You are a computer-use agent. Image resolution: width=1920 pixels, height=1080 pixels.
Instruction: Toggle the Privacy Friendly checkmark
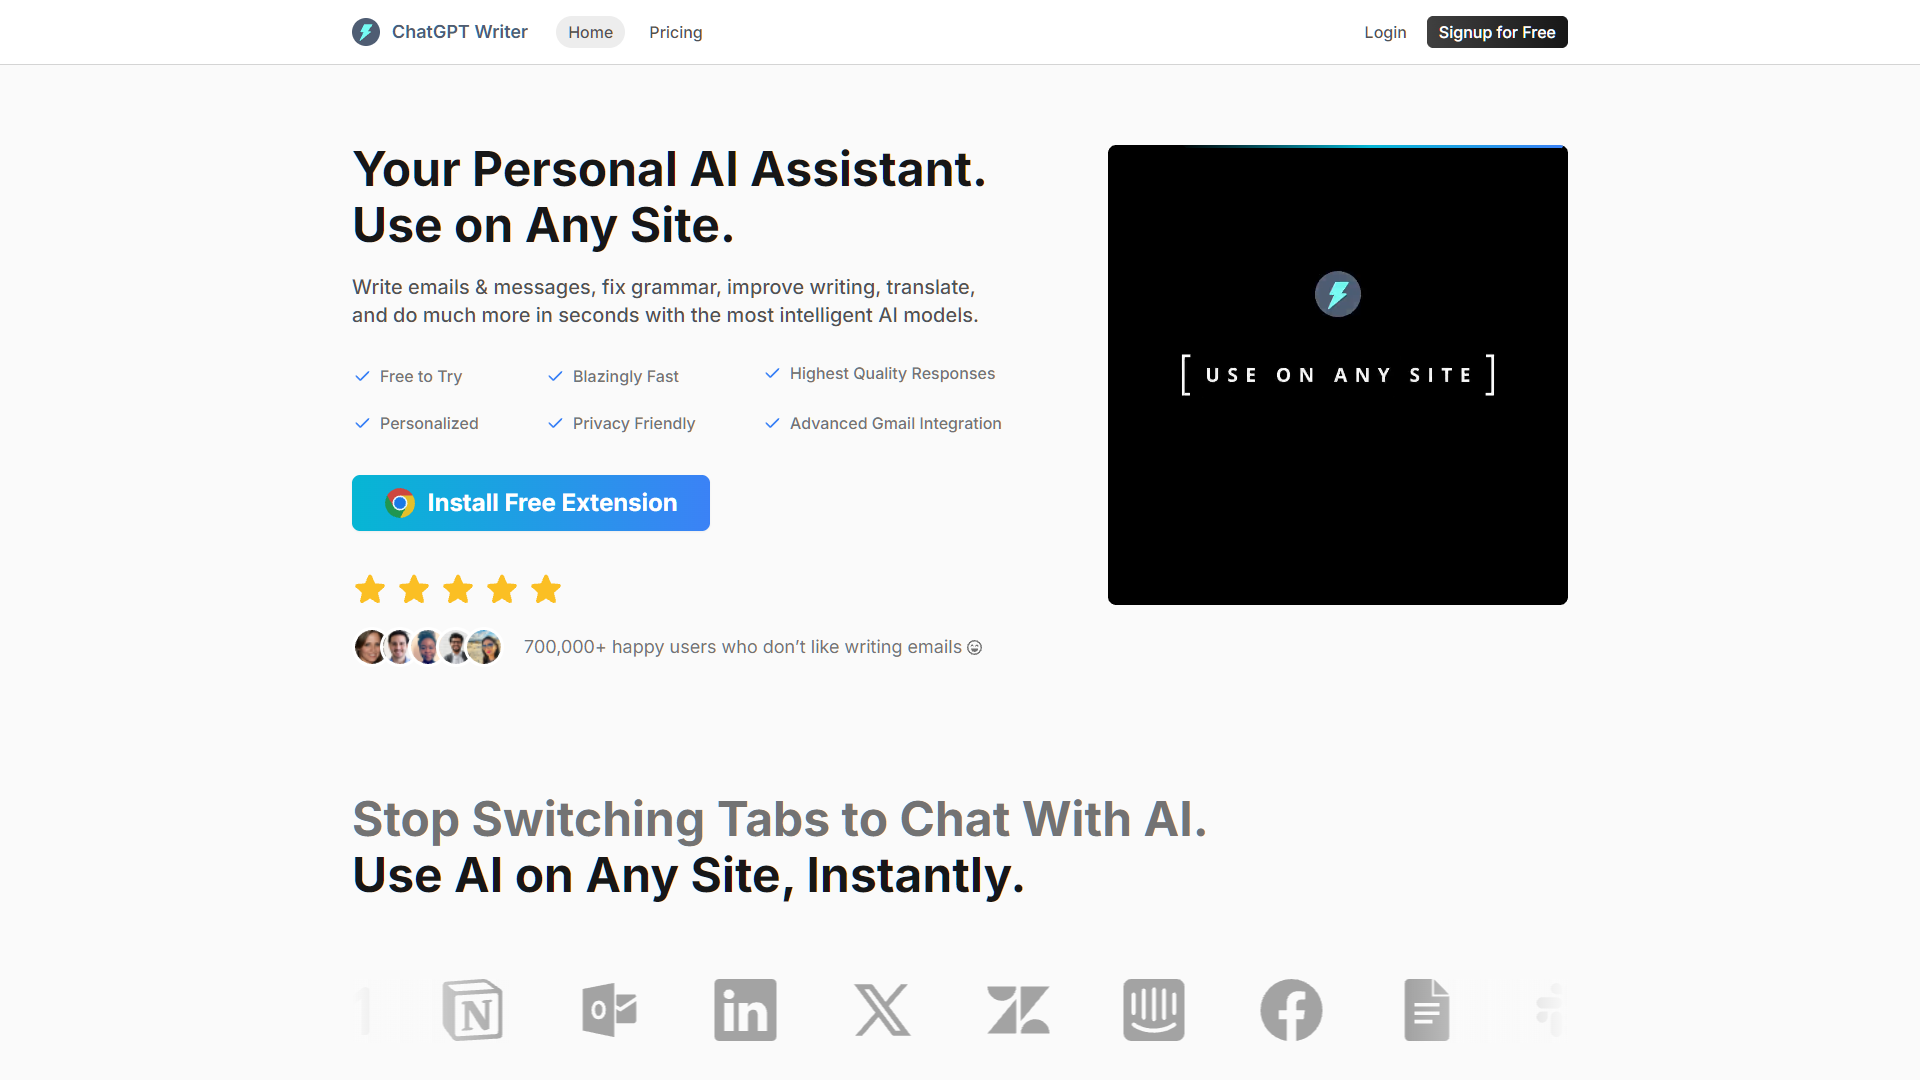555,423
